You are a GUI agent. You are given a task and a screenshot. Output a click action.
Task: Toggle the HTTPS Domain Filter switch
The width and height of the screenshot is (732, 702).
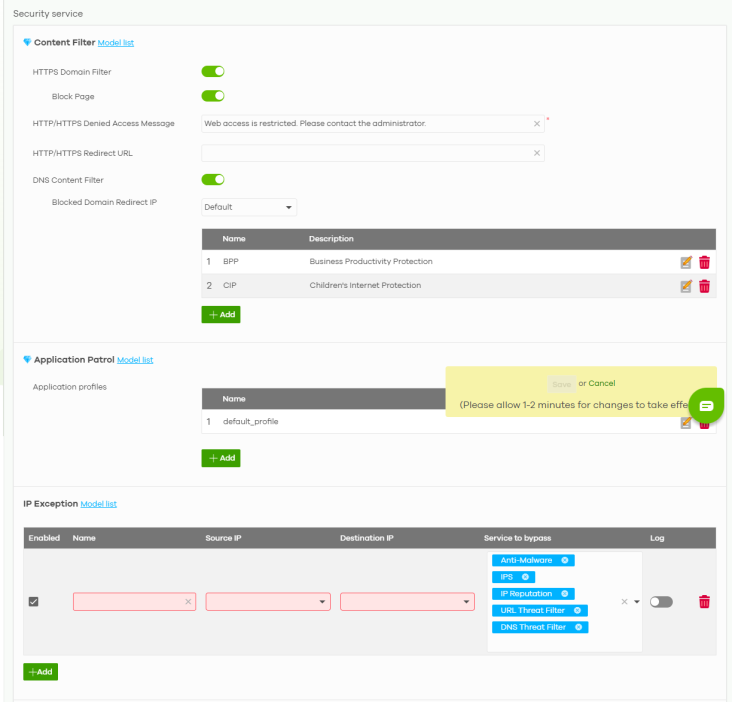[x=213, y=72]
